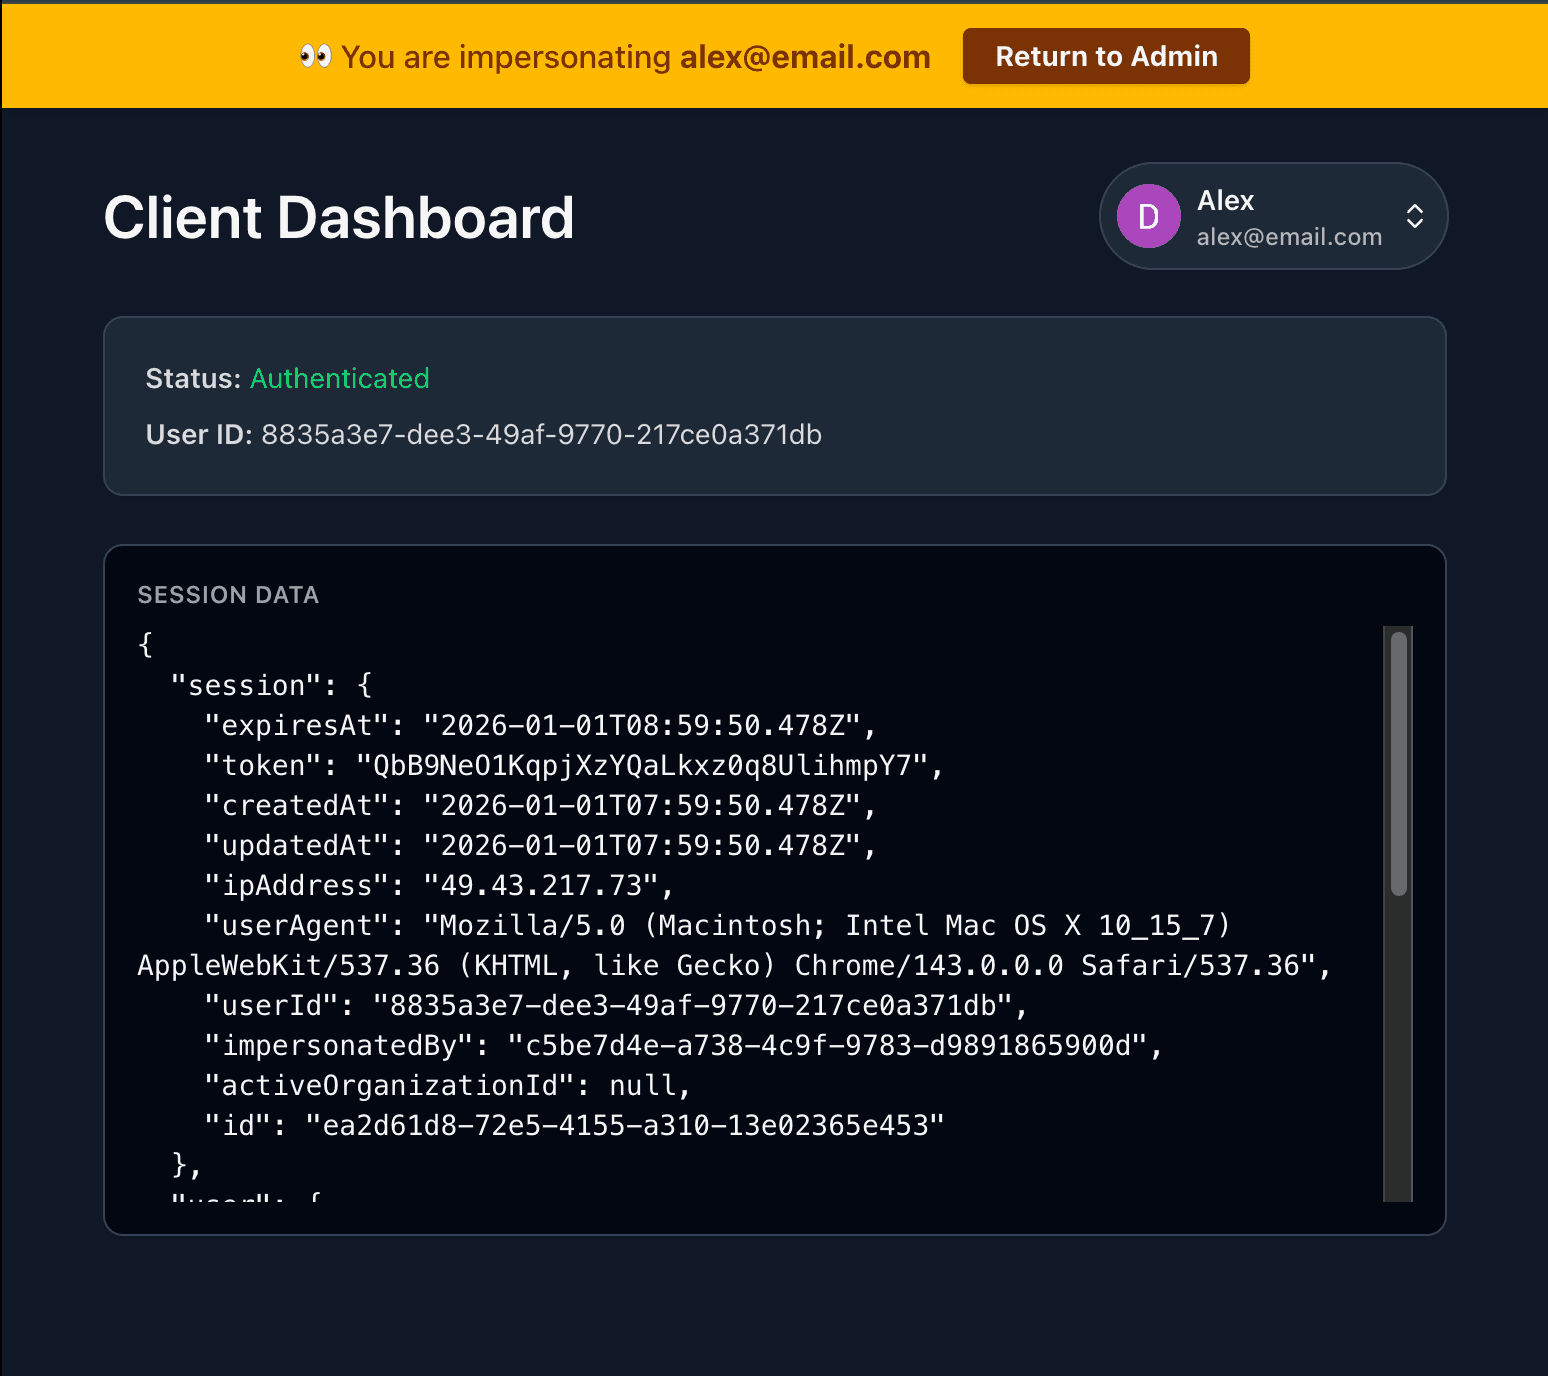Select the User ID value in the status card

click(x=541, y=435)
